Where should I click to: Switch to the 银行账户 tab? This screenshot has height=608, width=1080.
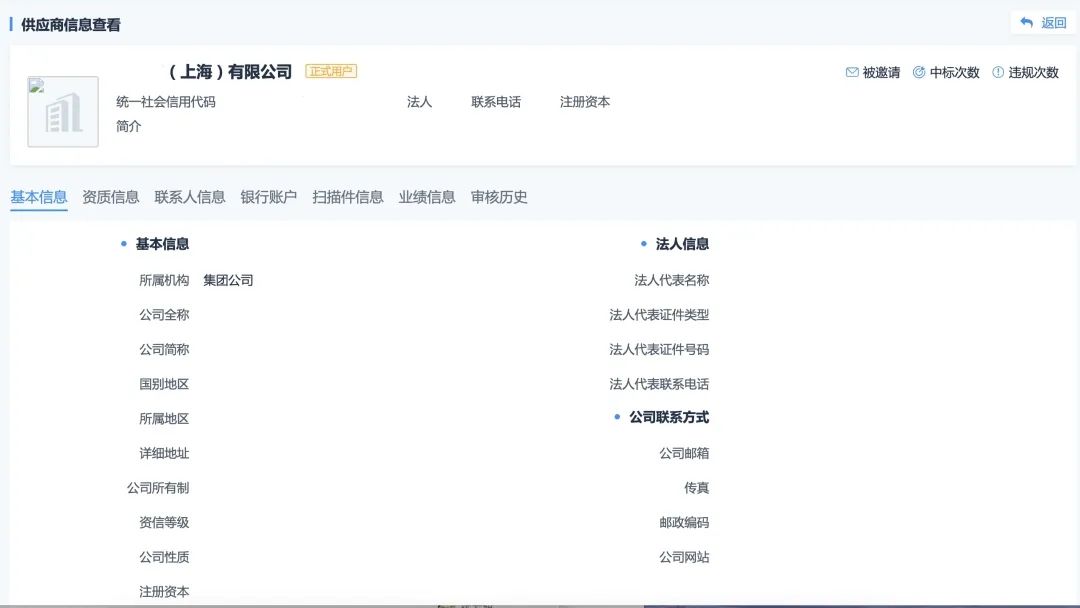(x=269, y=196)
